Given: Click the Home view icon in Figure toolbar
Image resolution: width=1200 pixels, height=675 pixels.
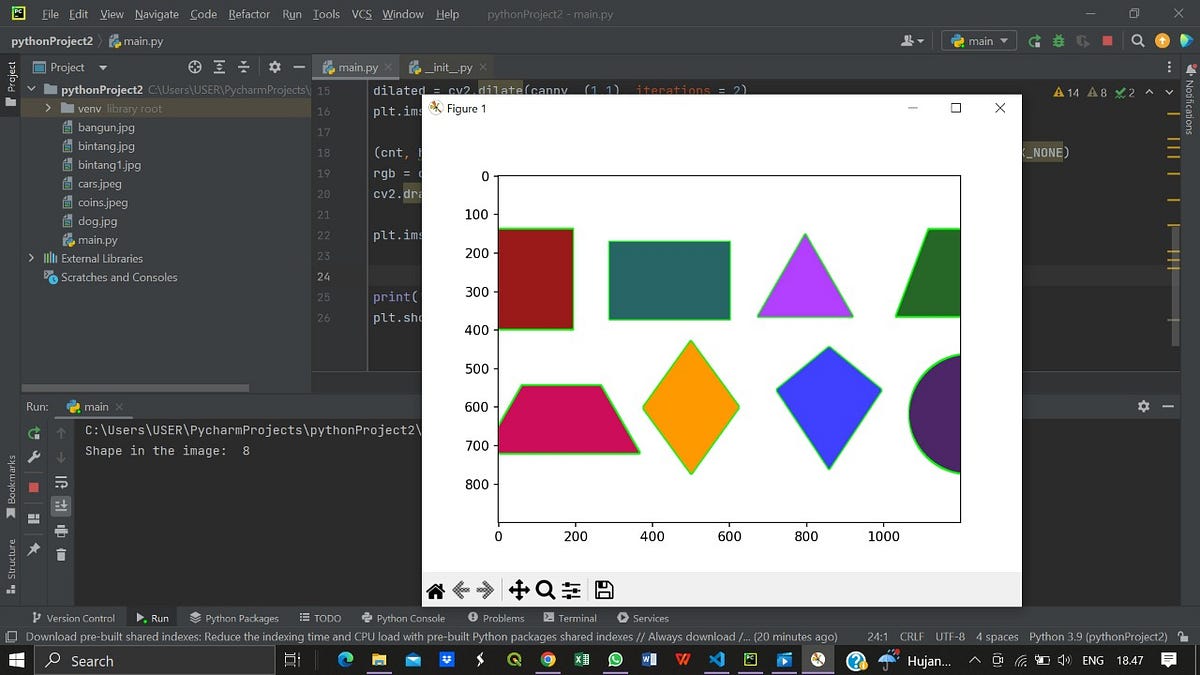Looking at the screenshot, I should tap(435, 590).
